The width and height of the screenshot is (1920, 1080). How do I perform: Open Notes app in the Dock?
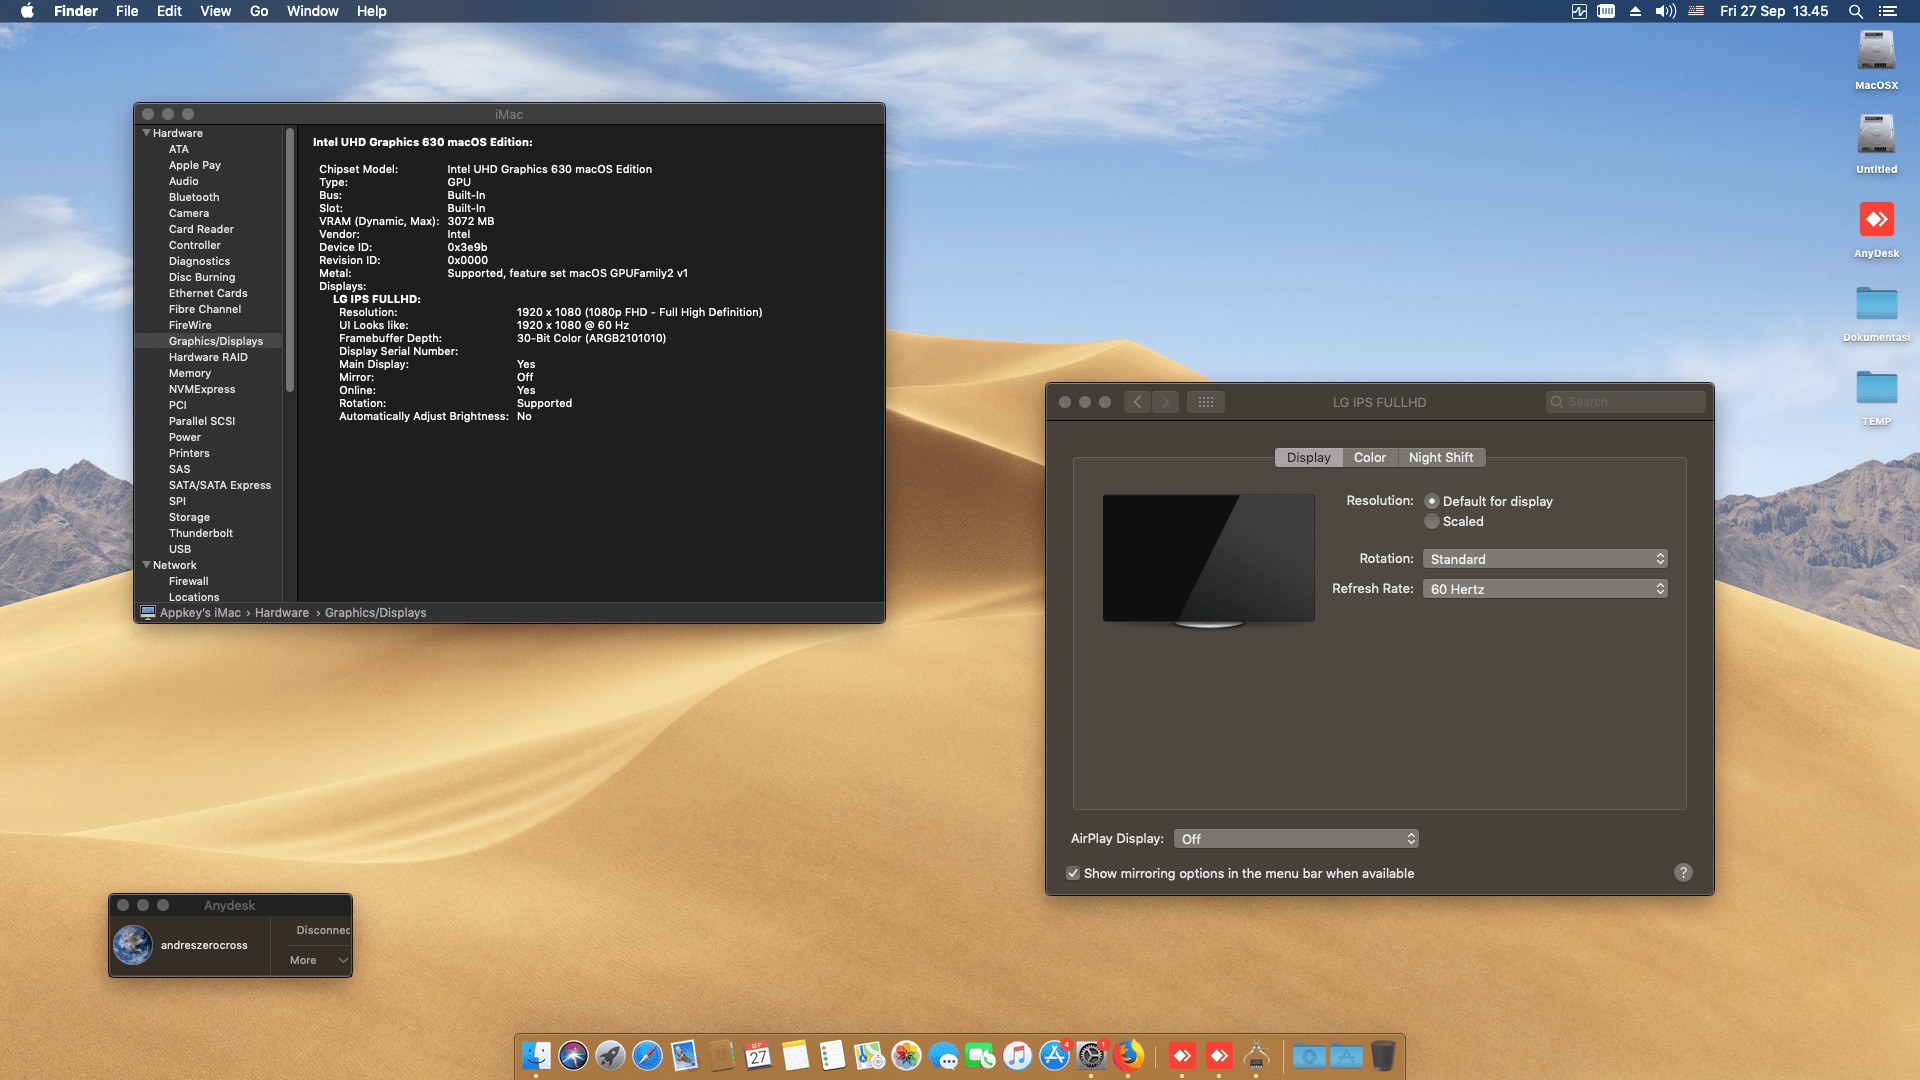point(795,1055)
